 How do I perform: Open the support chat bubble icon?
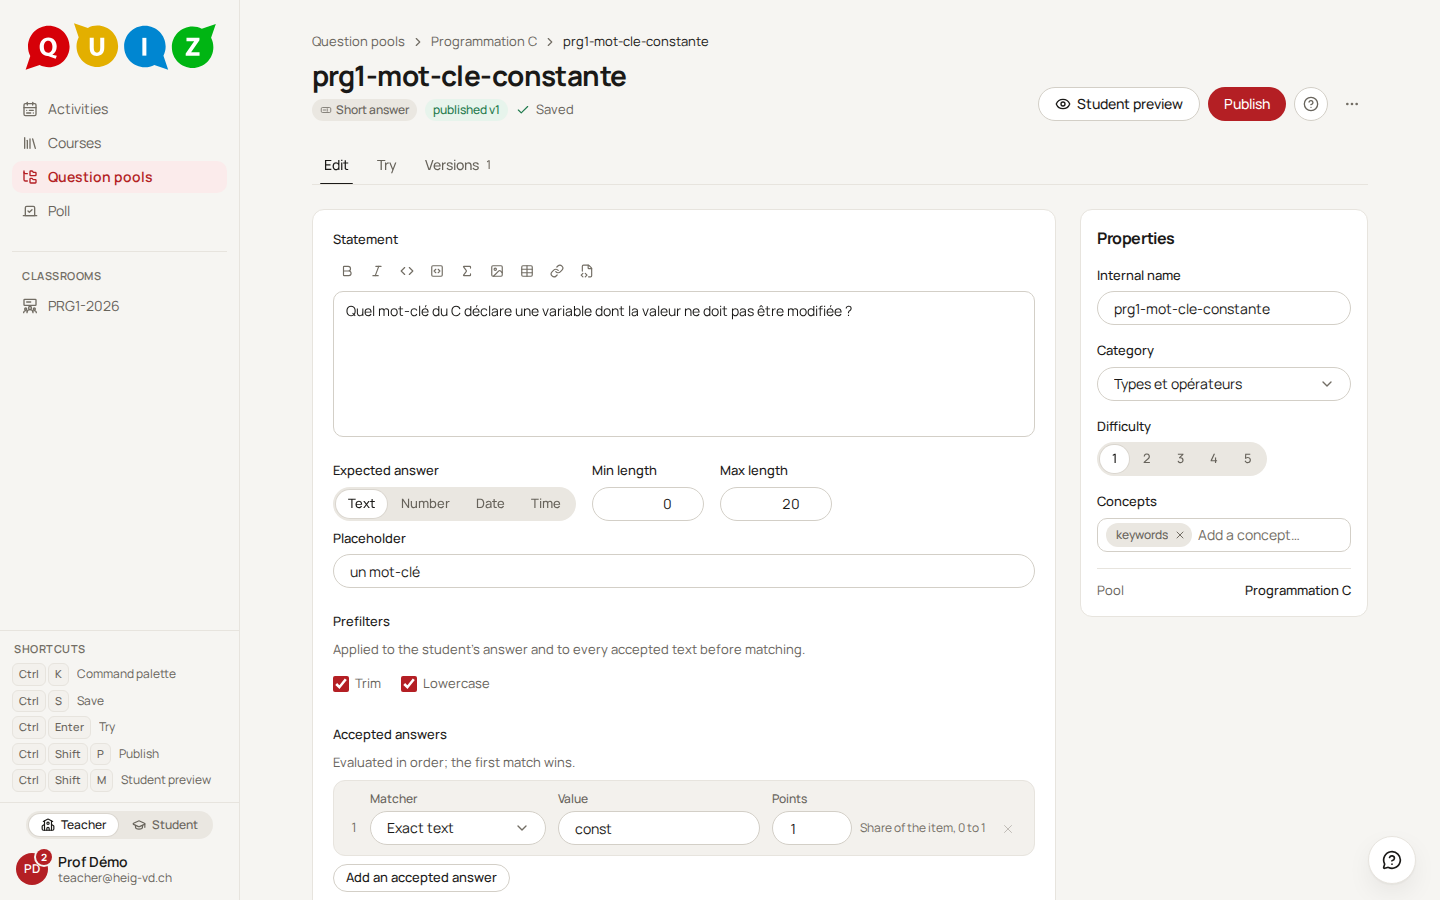point(1392,860)
